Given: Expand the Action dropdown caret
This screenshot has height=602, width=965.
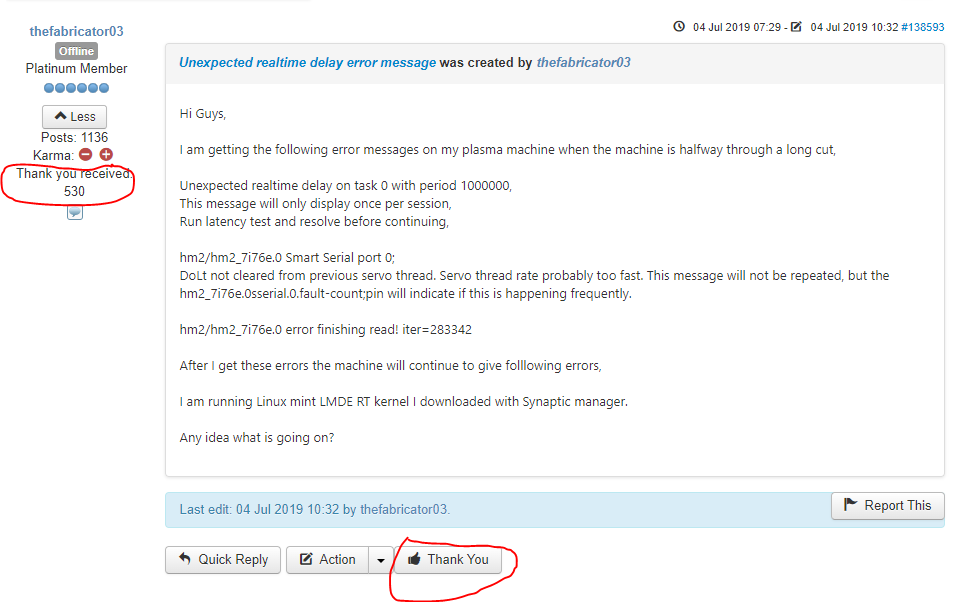Looking at the screenshot, I should (381, 560).
